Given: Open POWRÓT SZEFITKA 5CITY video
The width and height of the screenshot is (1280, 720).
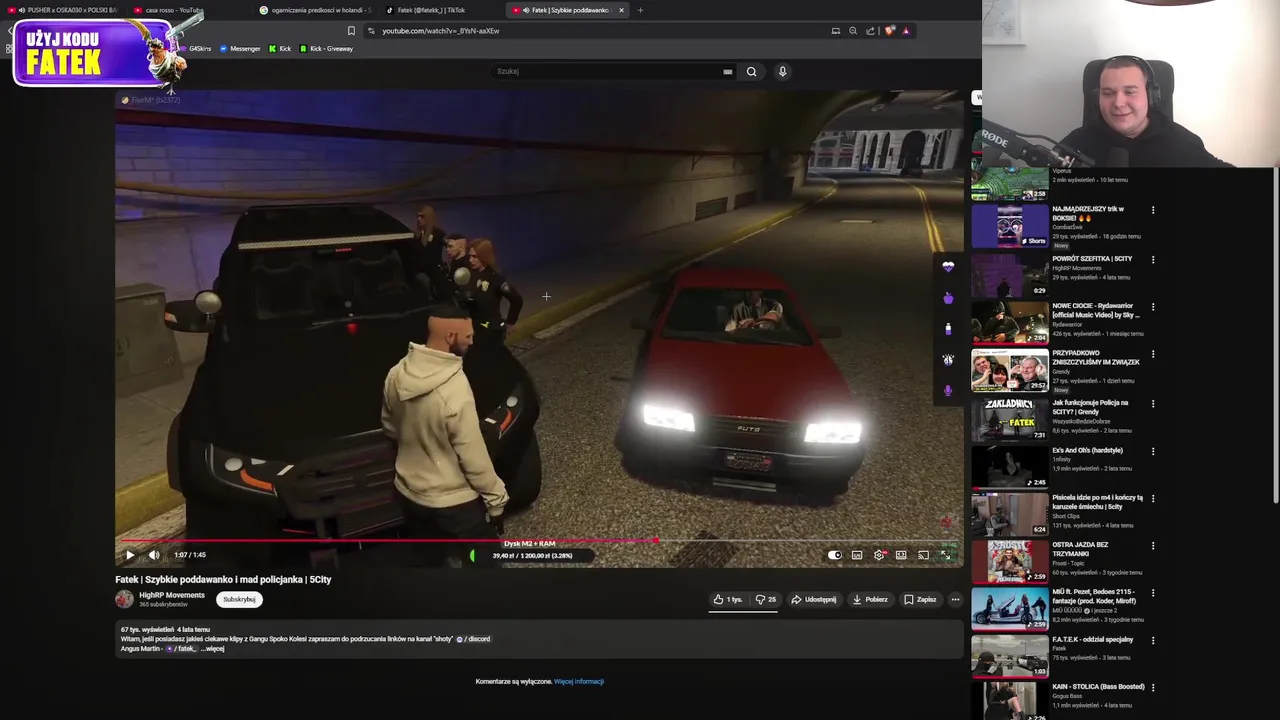Looking at the screenshot, I should [x=1092, y=259].
